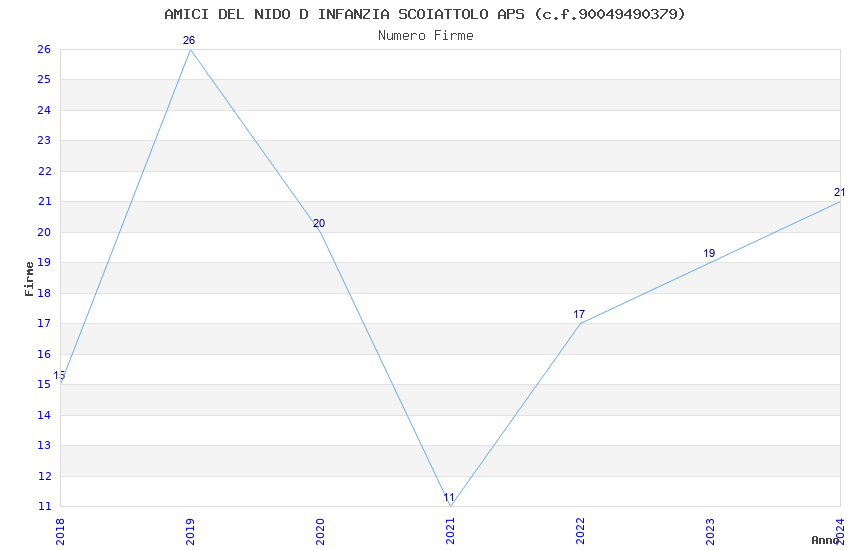Click y-axis tick value 24
Viewport: 850px width, 550px height.
pyautogui.click(x=44, y=110)
